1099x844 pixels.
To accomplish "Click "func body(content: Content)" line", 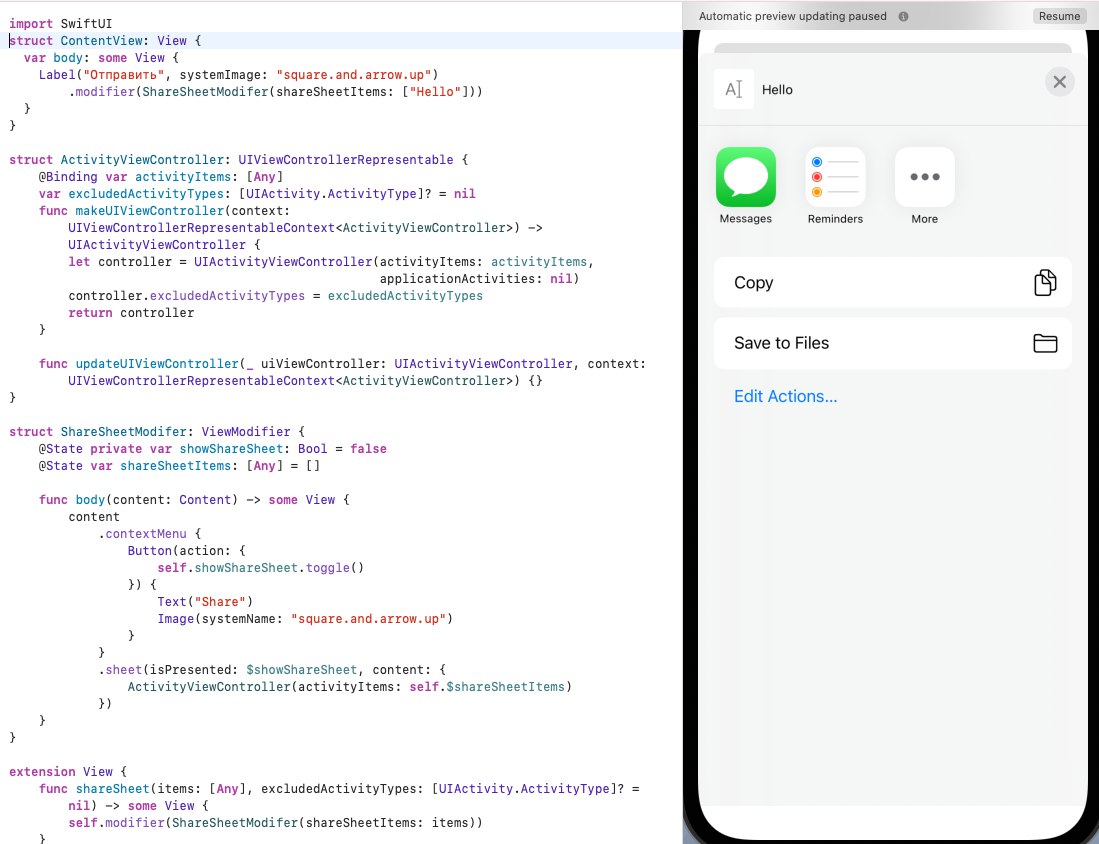I will click(x=194, y=500).
